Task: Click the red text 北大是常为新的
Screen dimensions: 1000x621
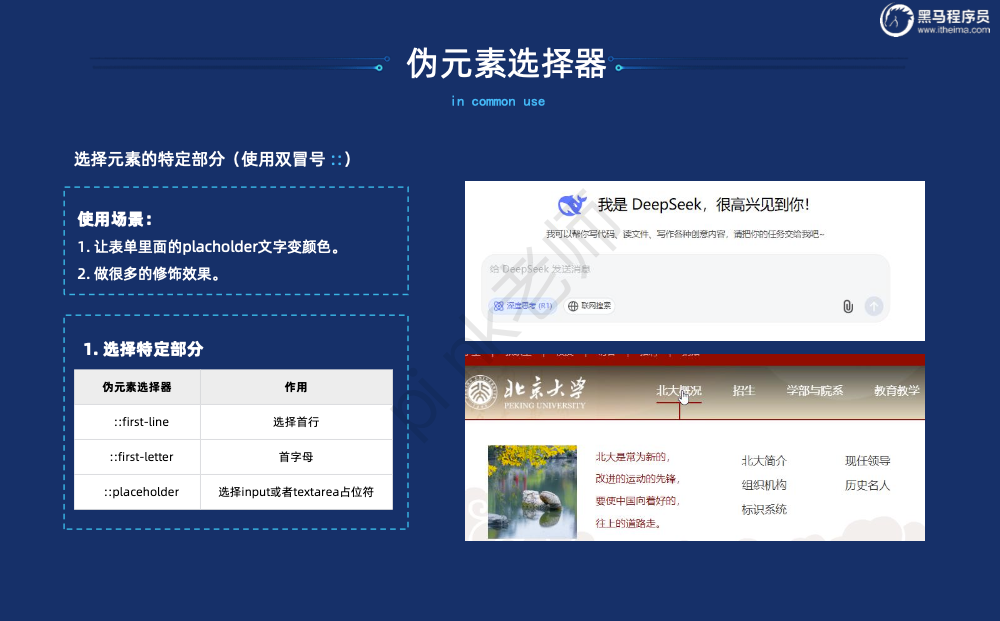Action: tap(633, 457)
